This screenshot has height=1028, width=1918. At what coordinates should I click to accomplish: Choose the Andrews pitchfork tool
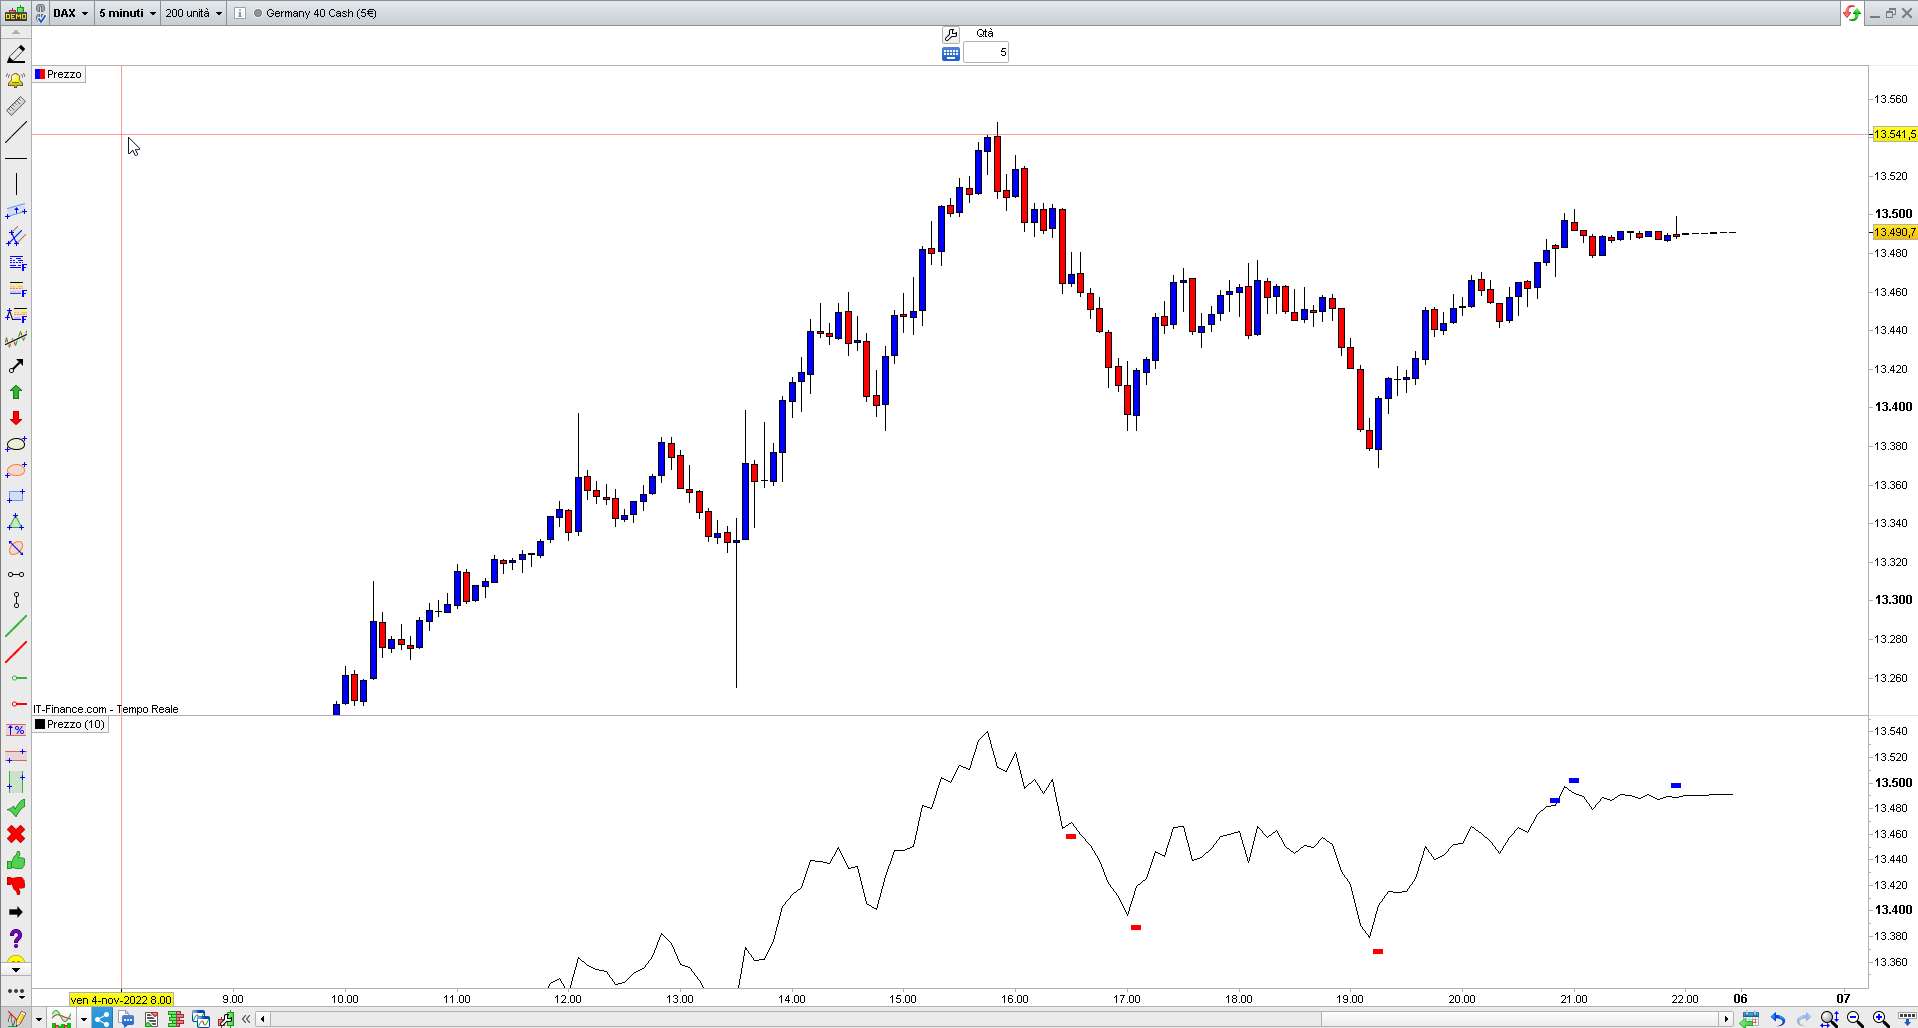point(16,237)
